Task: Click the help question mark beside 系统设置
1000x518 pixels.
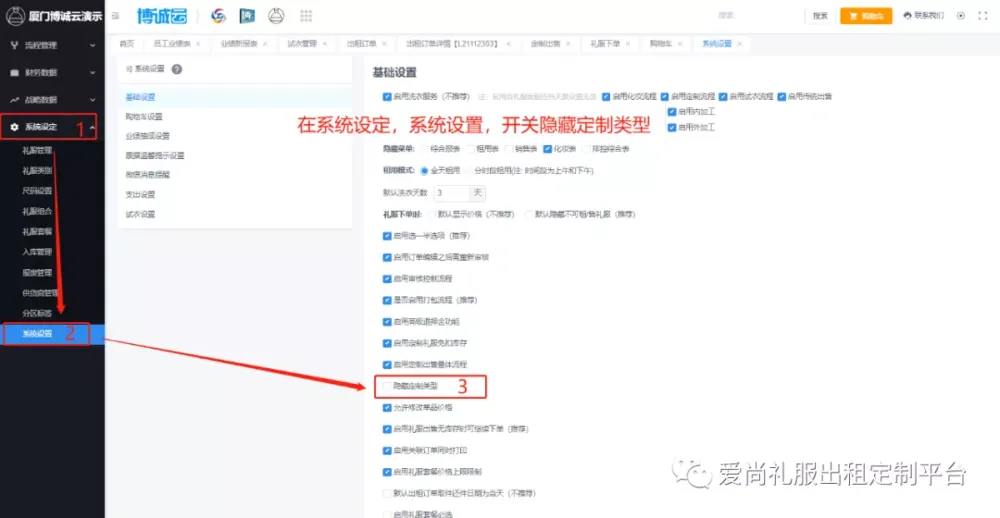Action: [176, 69]
